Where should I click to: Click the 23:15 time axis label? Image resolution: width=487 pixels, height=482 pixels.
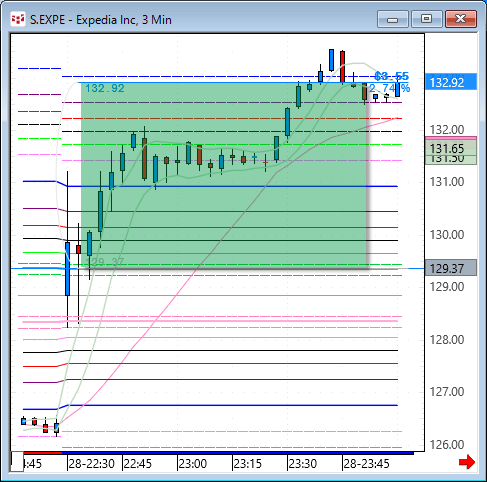(248, 464)
